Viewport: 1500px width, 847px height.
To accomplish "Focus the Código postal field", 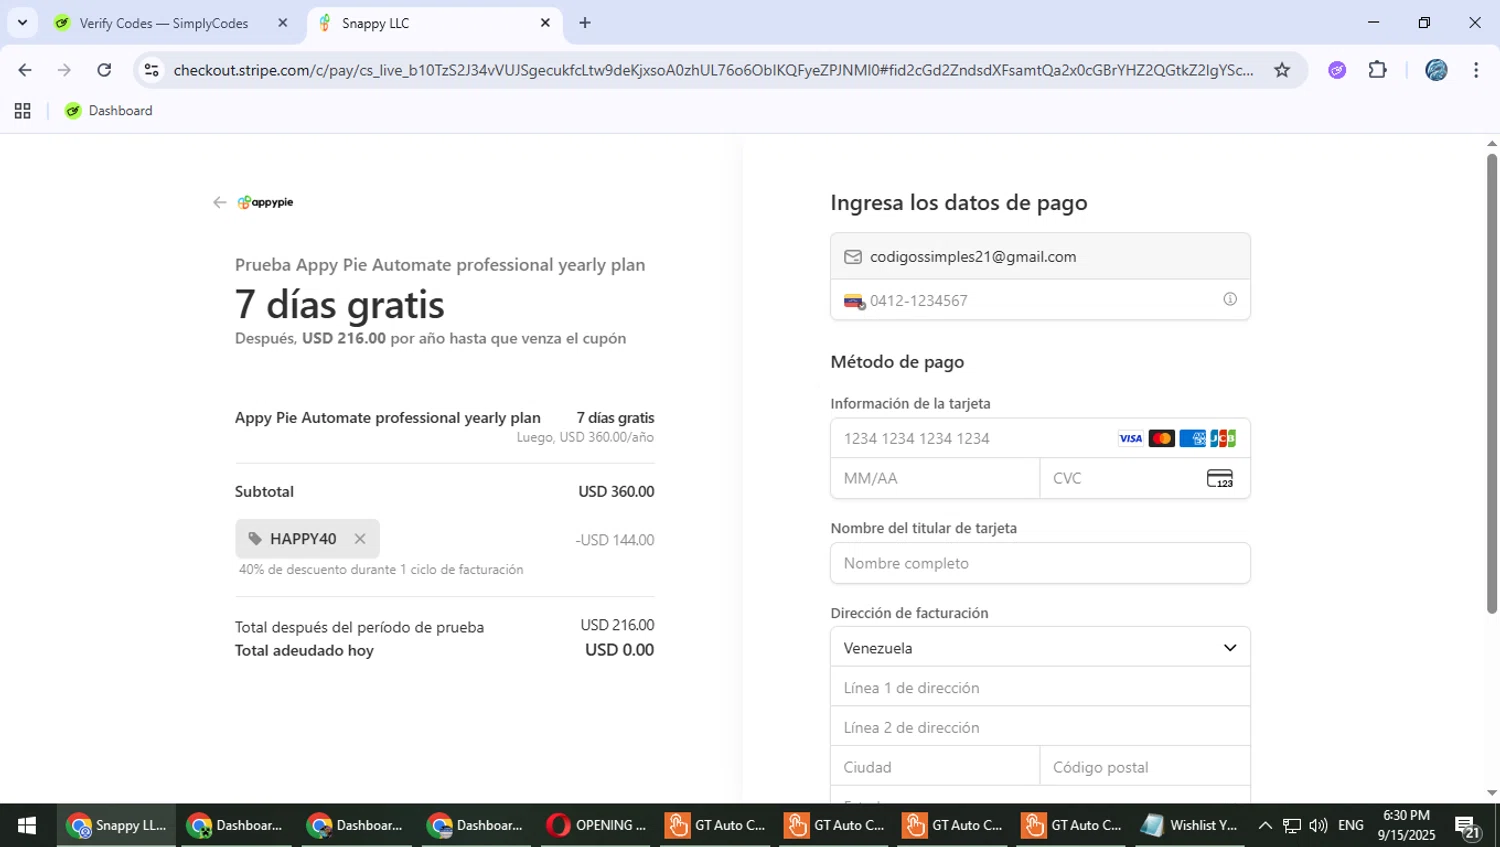I will [x=1145, y=767].
